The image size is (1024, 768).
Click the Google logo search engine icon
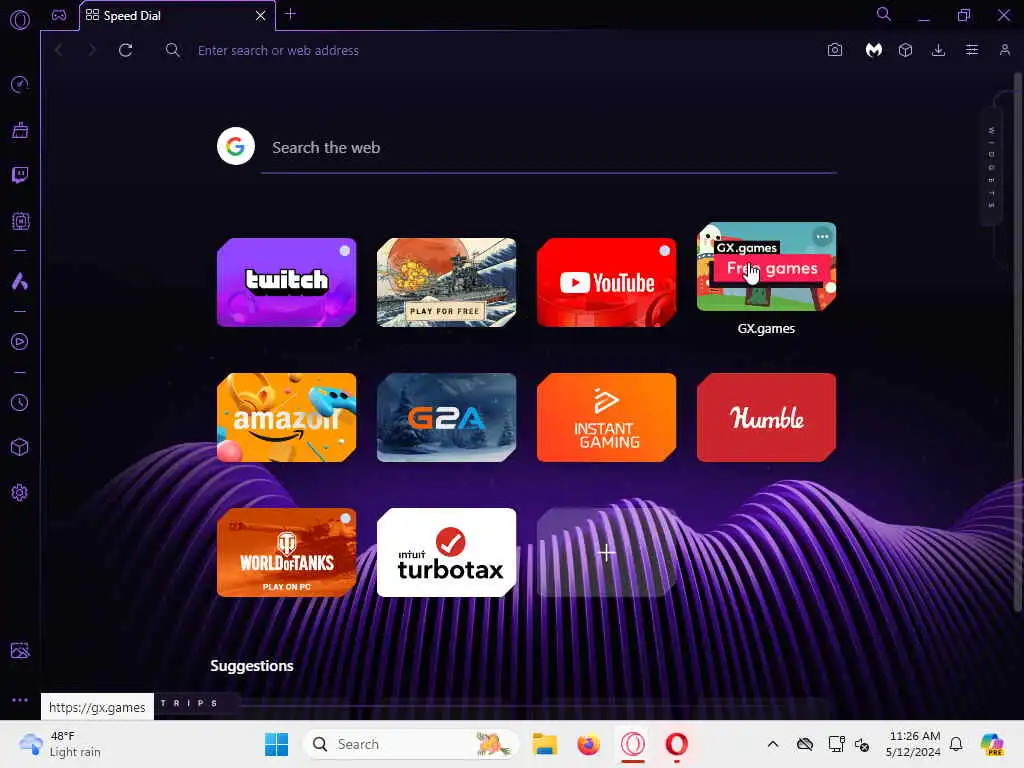[236, 146]
